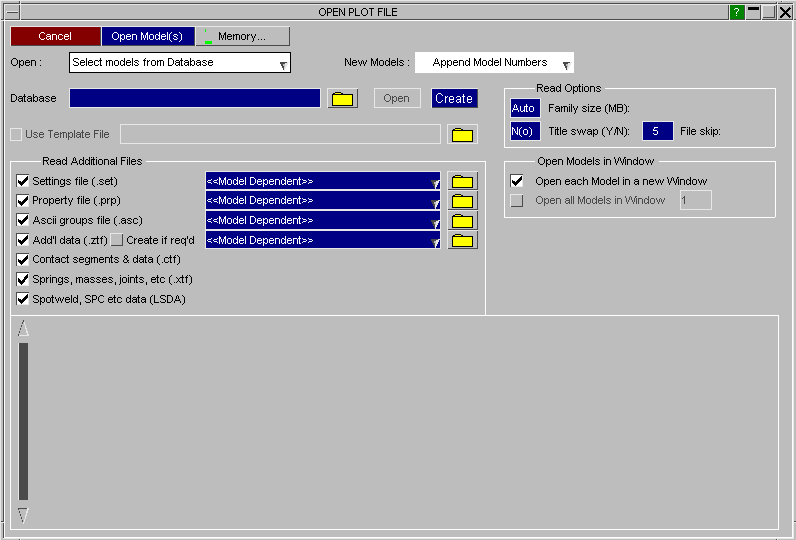This screenshot has width=796, height=540.
Task: Click the Database folder browse icon
Action: (x=343, y=98)
